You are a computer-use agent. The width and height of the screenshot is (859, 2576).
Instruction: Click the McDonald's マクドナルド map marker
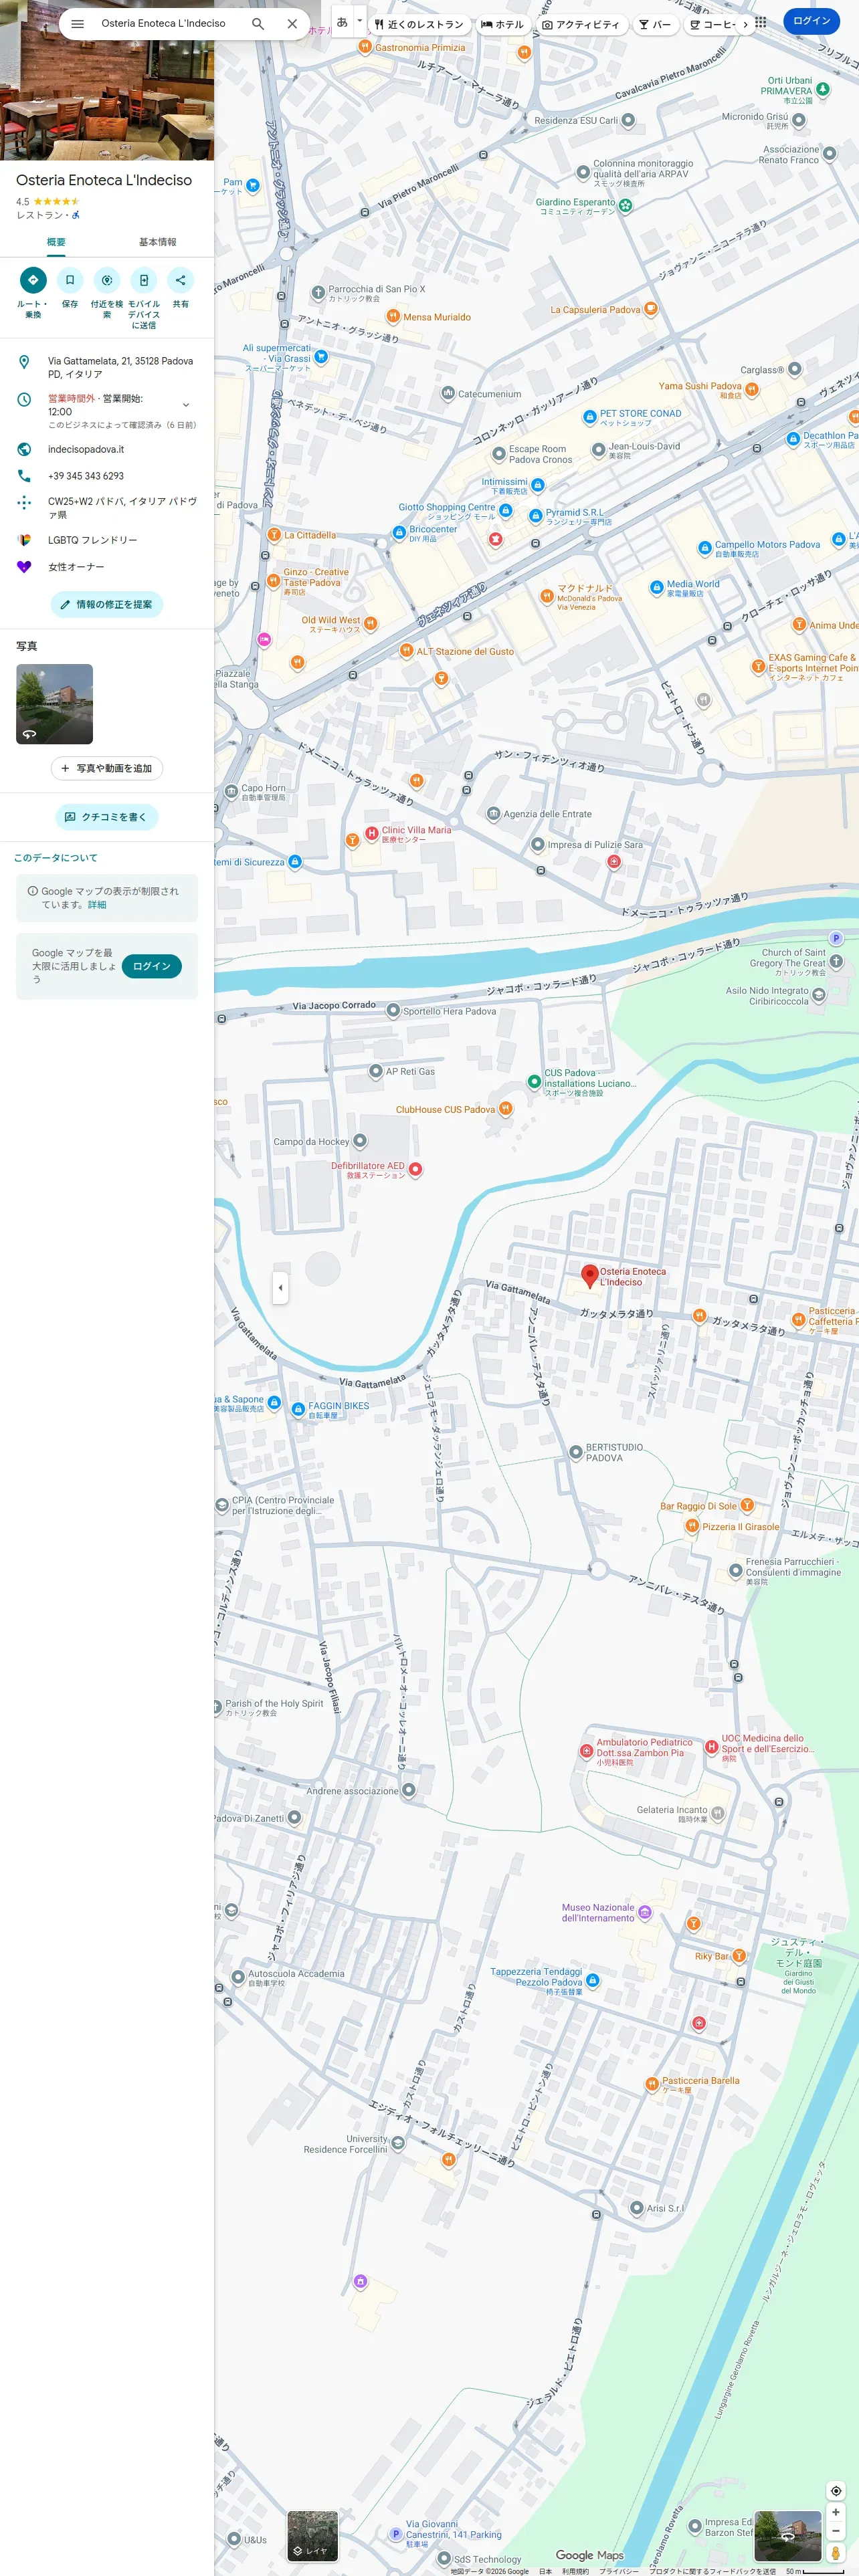546,596
